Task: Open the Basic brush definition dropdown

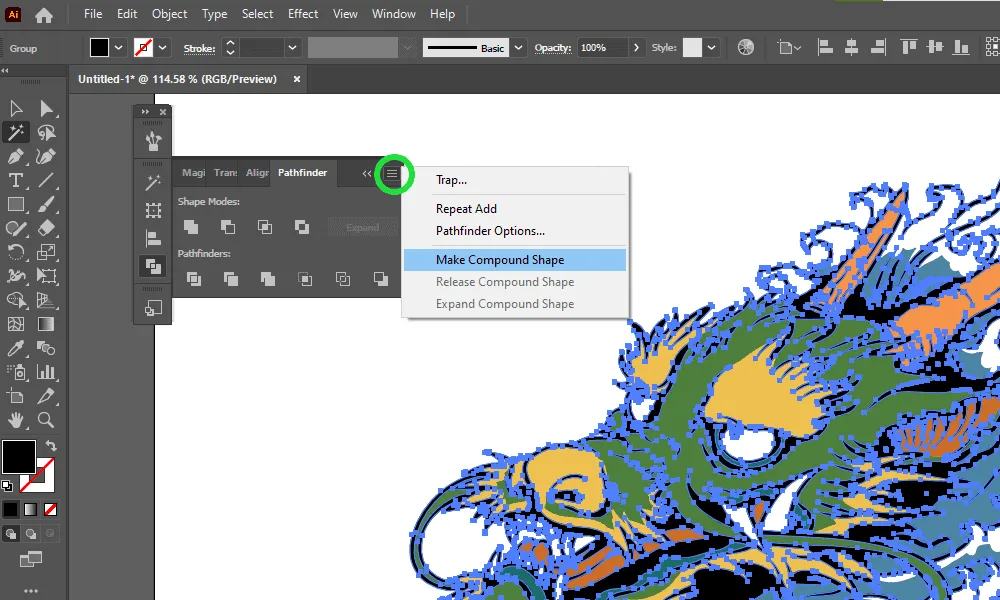Action: pyautogui.click(x=518, y=48)
